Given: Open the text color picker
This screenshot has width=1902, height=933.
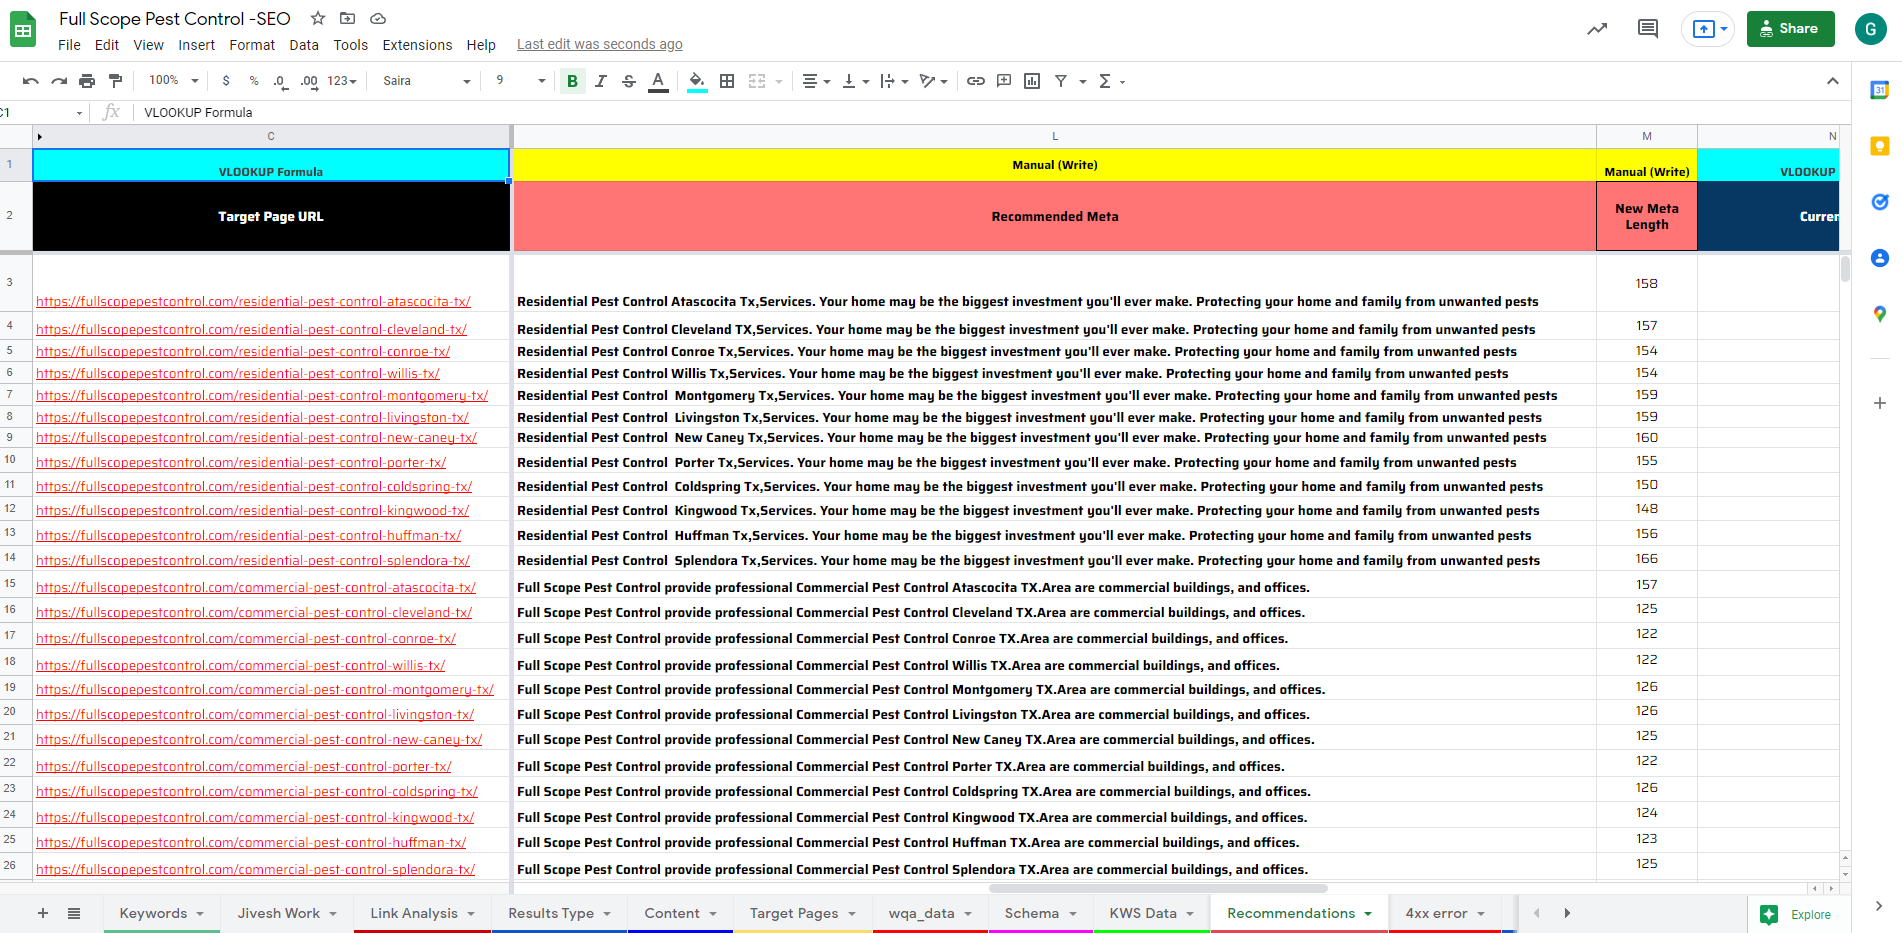Looking at the screenshot, I should click(657, 81).
